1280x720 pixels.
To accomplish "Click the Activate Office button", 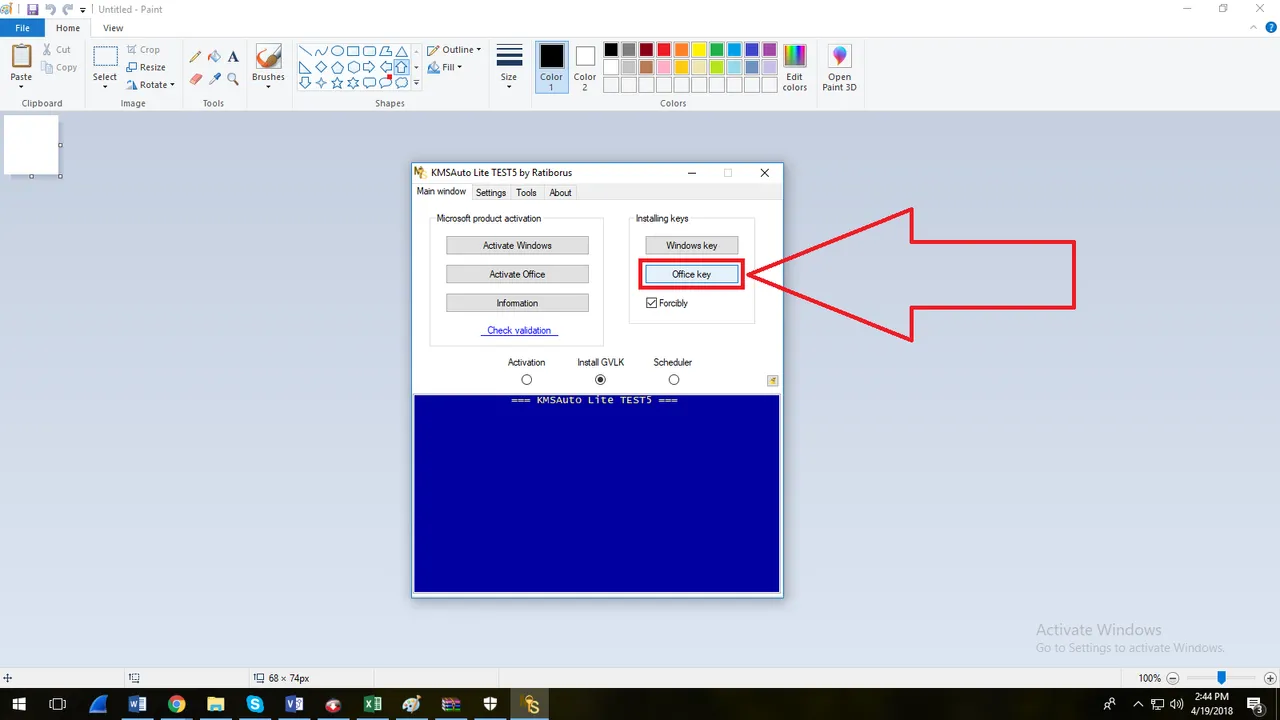I will pos(517,274).
